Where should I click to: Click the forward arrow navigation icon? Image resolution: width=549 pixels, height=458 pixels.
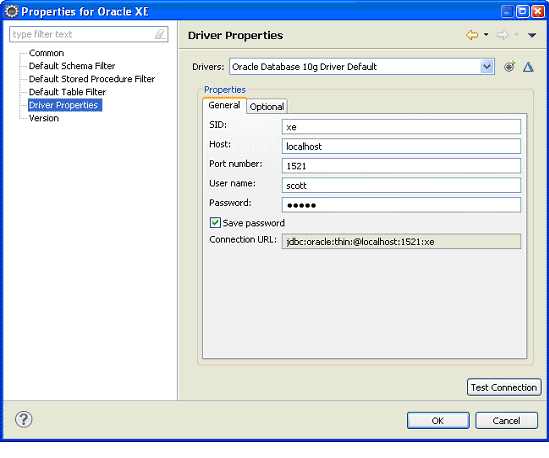coord(502,35)
